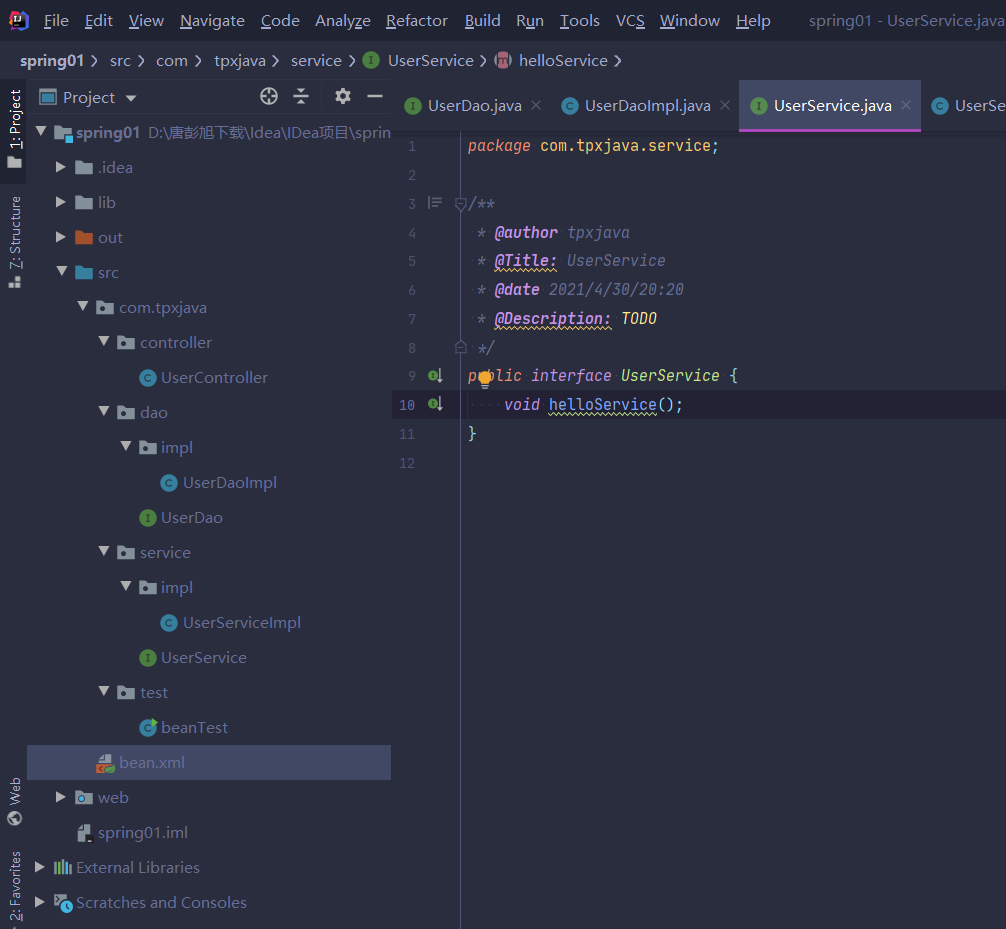Fold the Javadoc comment at line 3
Screen dimensions: 1006x929
[x=461, y=204]
